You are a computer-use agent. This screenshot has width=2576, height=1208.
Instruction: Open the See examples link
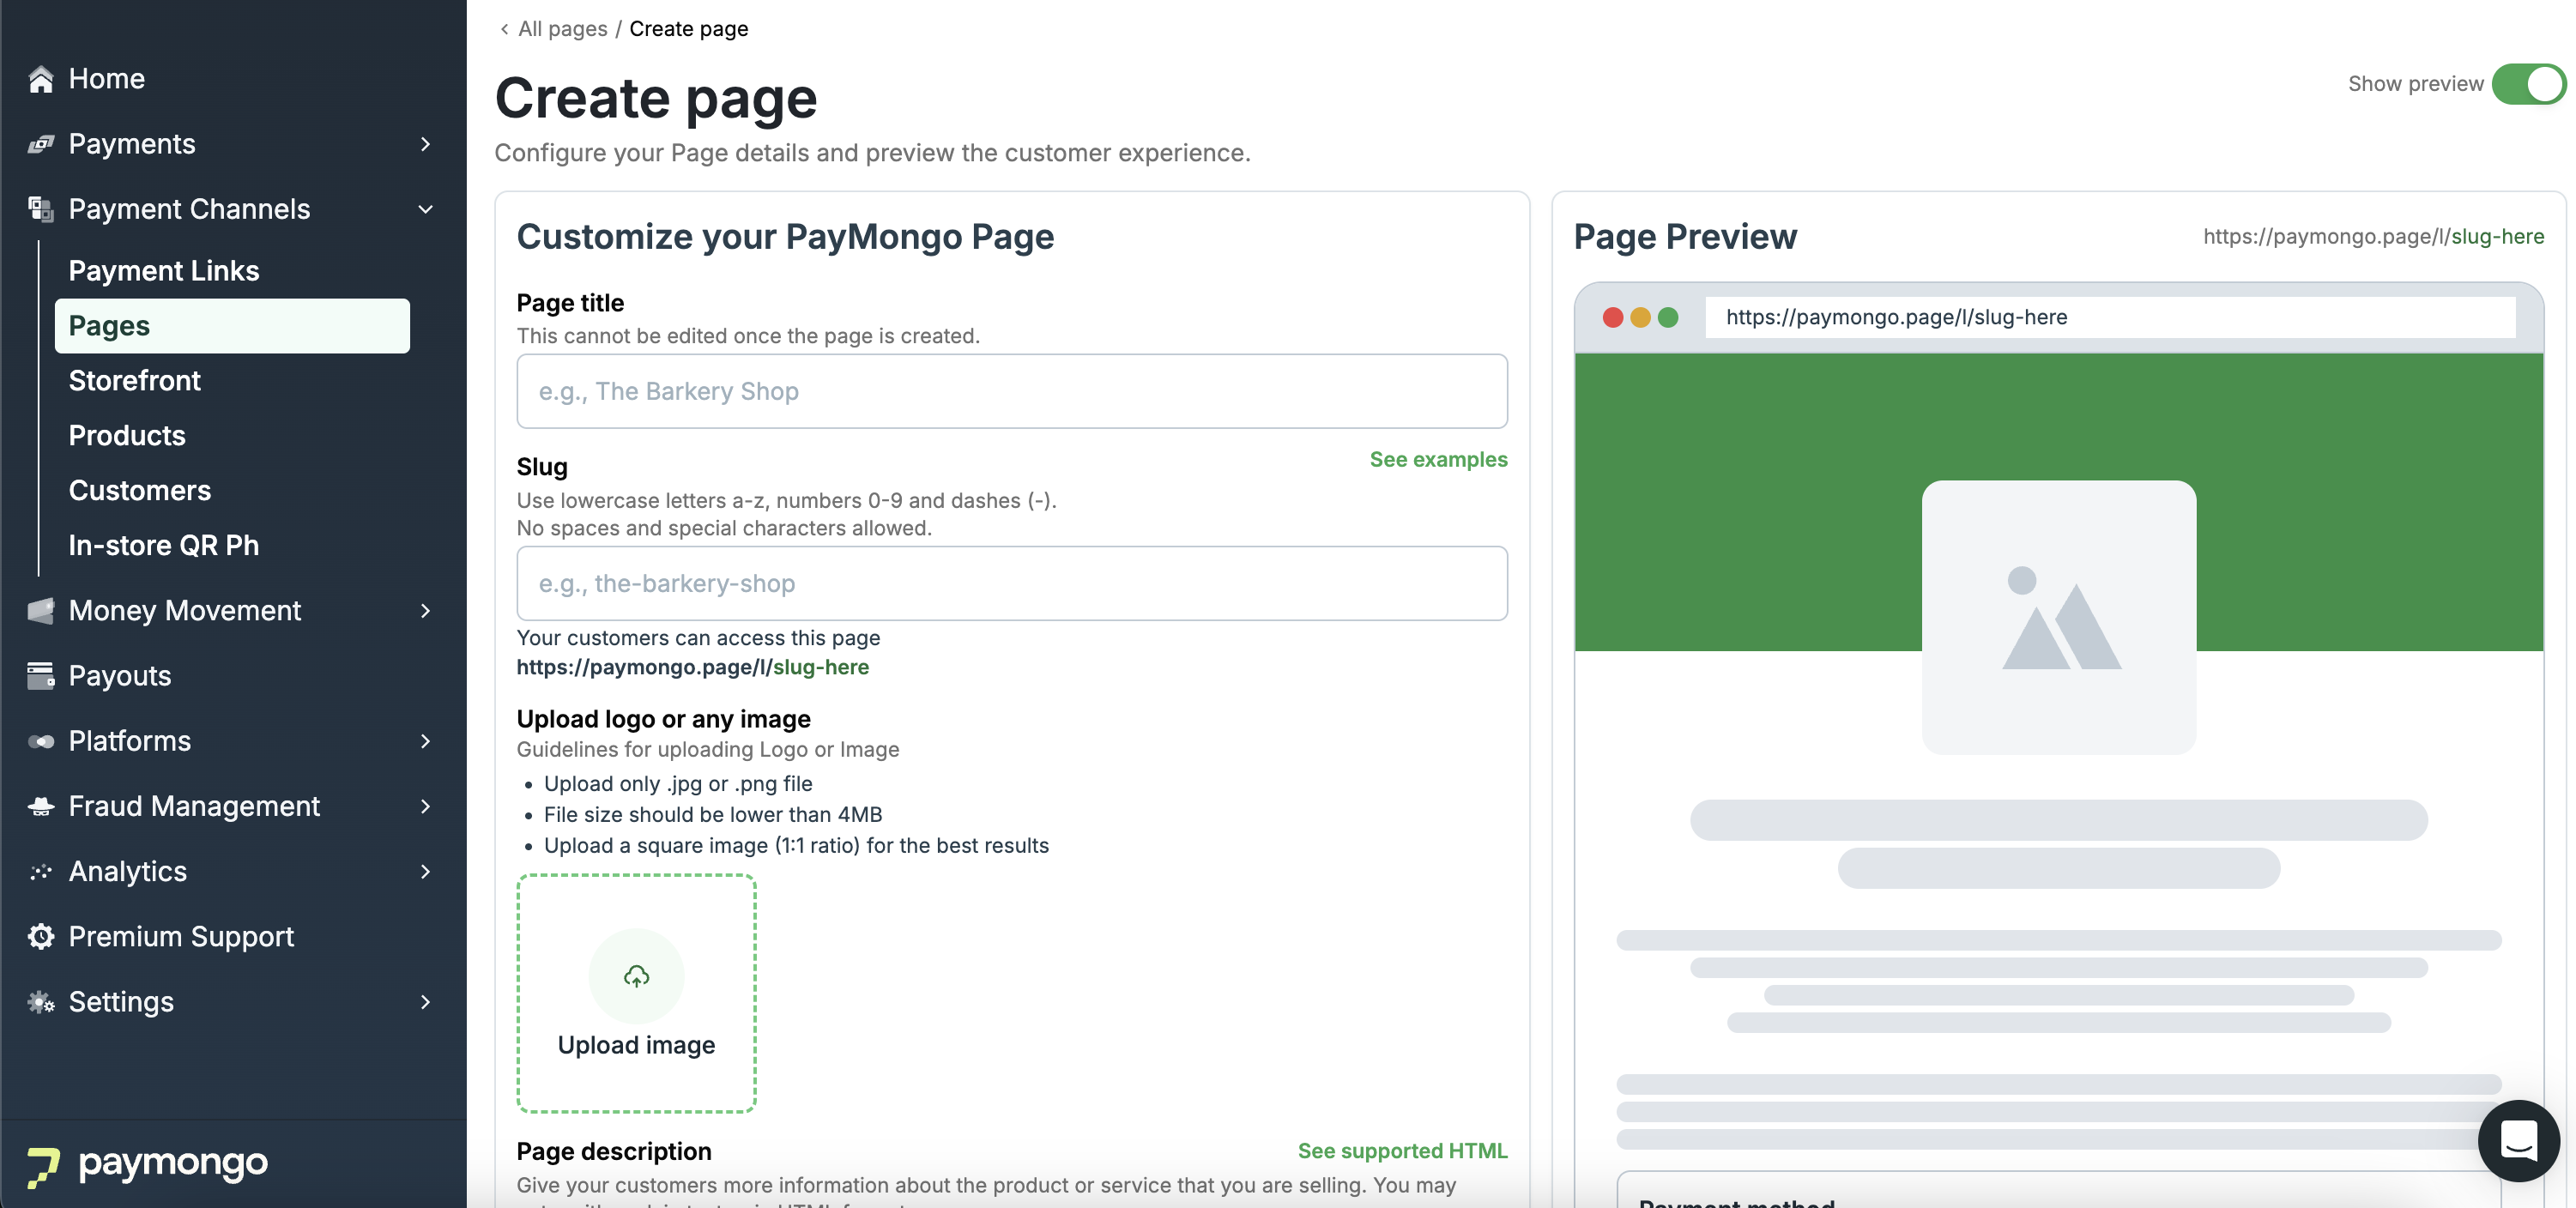coord(1438,459)
